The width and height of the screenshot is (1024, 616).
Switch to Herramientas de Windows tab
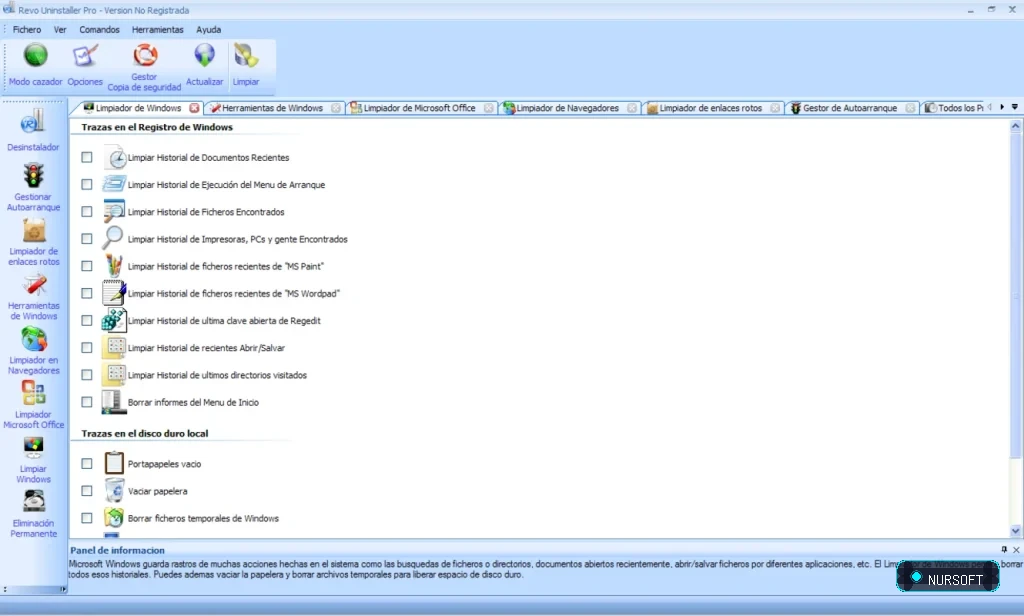[272, 108]
